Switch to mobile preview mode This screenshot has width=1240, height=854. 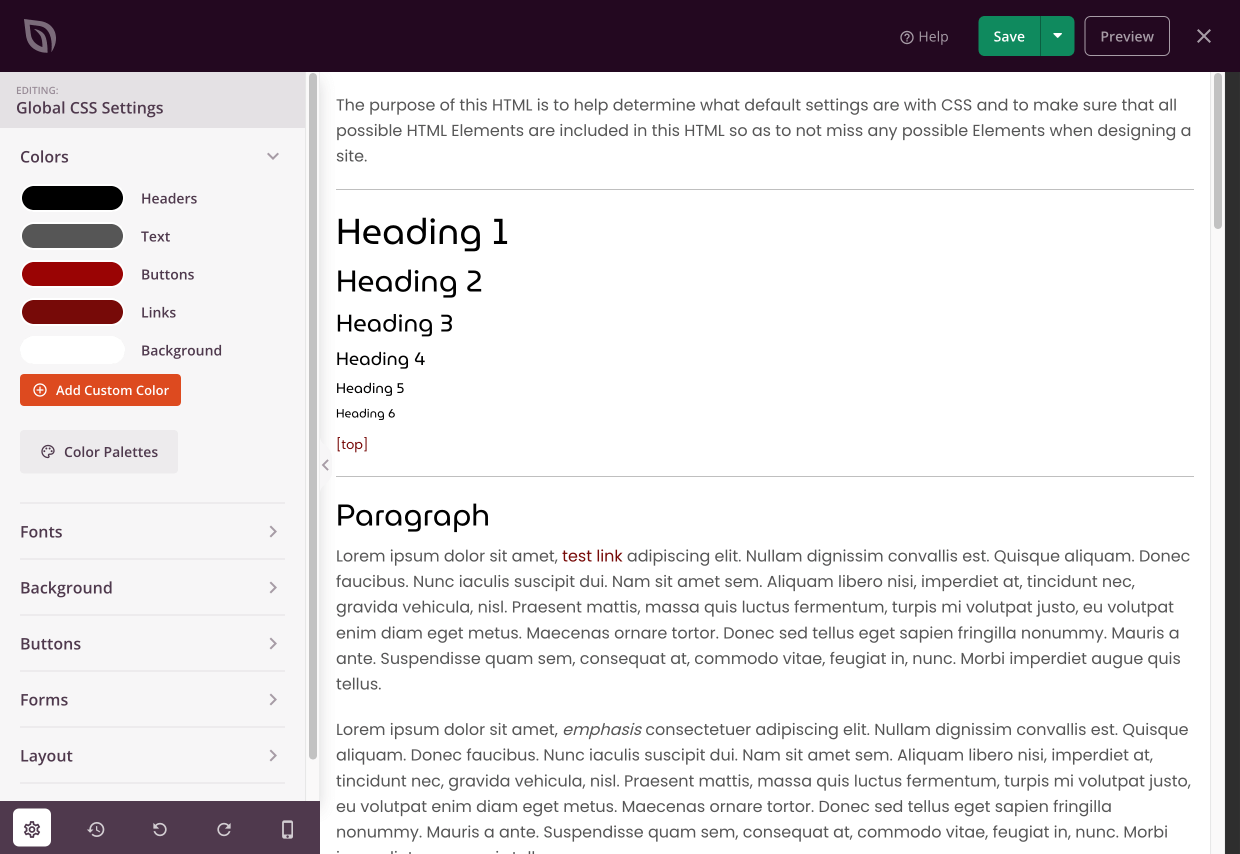click(288, 828)
